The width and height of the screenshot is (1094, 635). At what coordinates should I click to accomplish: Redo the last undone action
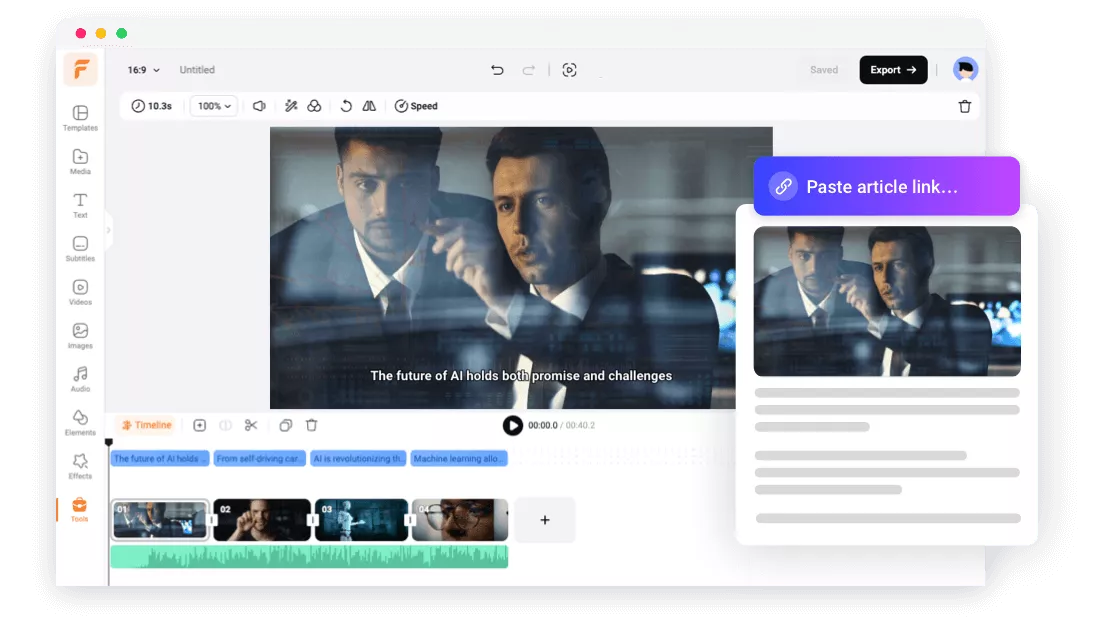pos(529,70)
